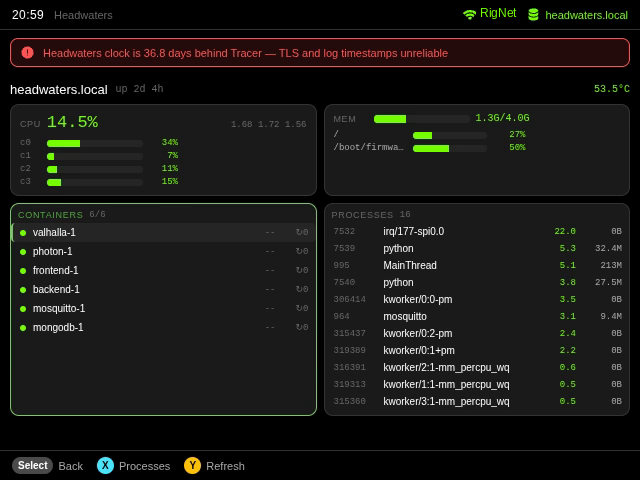Click the load average 1.68 1.72 1.56

[269, 124]
